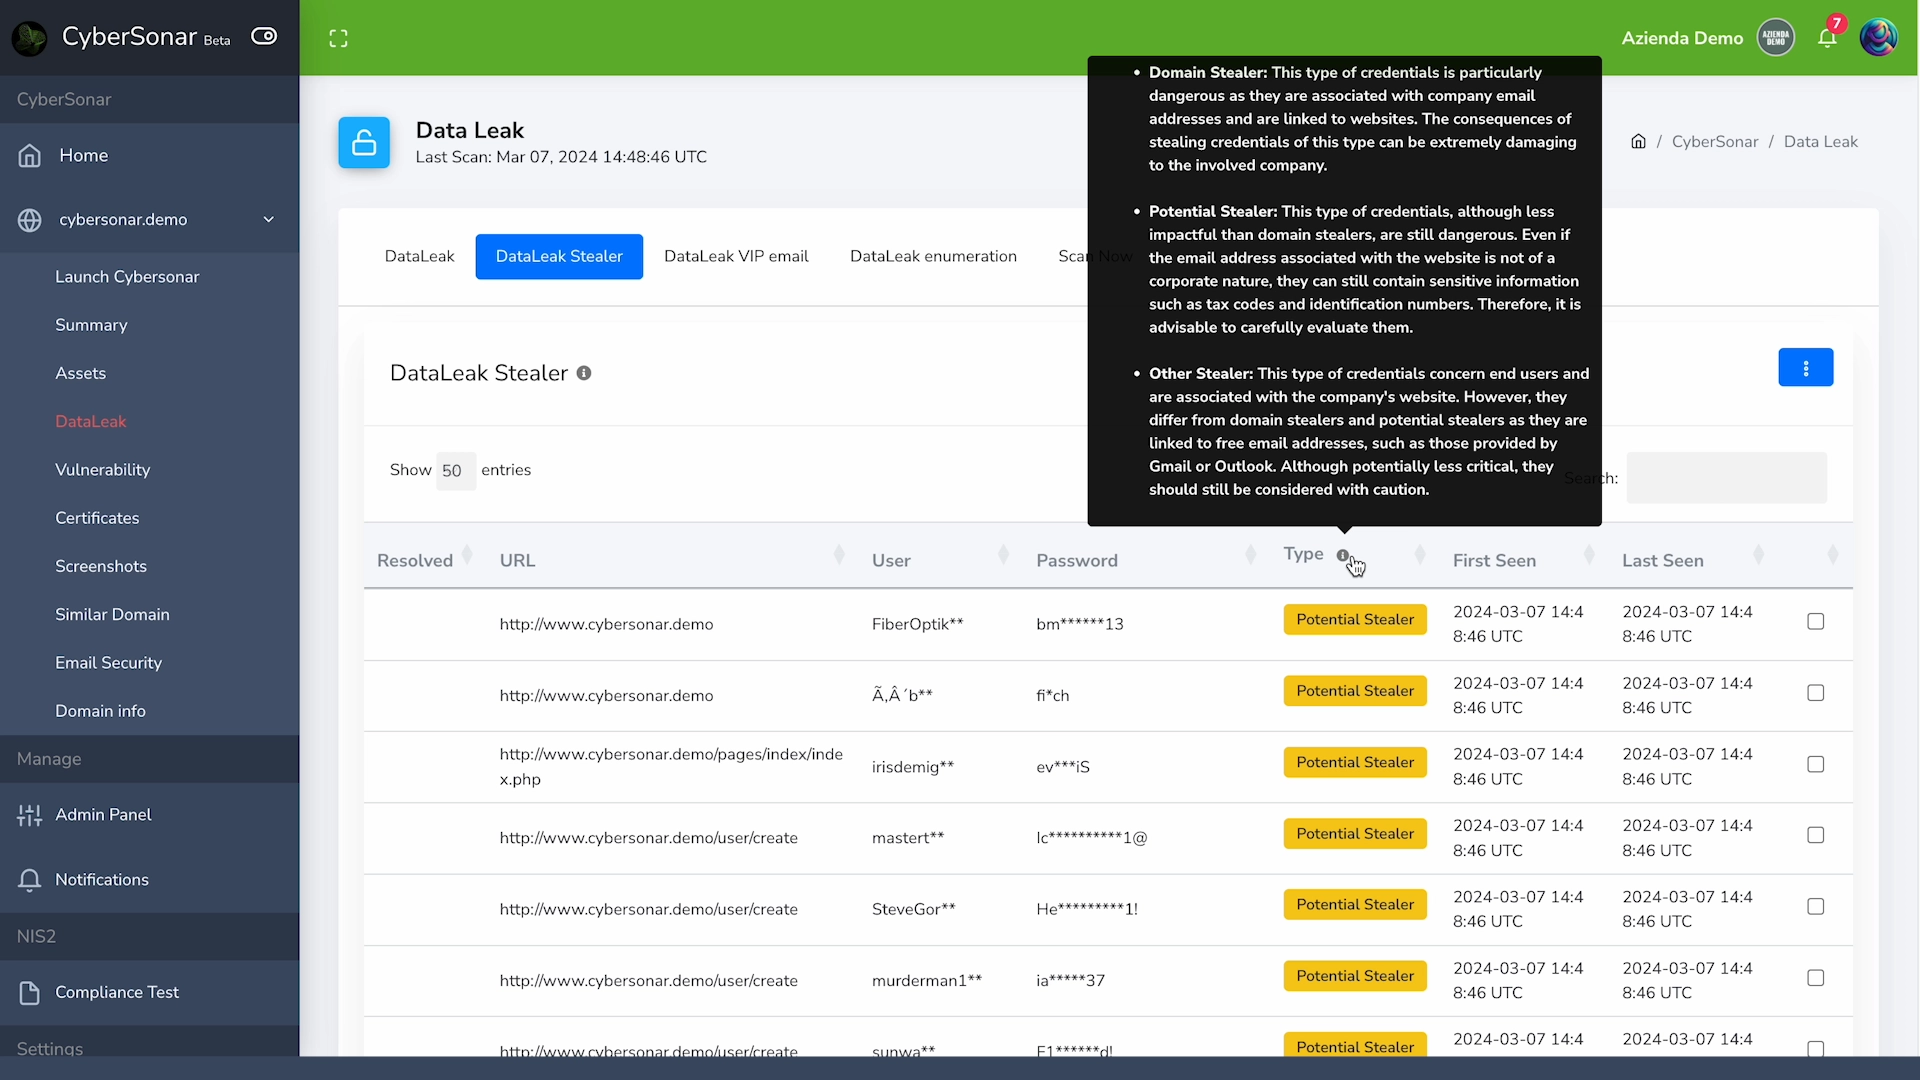Click Potential Stealer badge in SteveGor** row
The width and height of the screenshot is (1920, 1080).
1355,905
